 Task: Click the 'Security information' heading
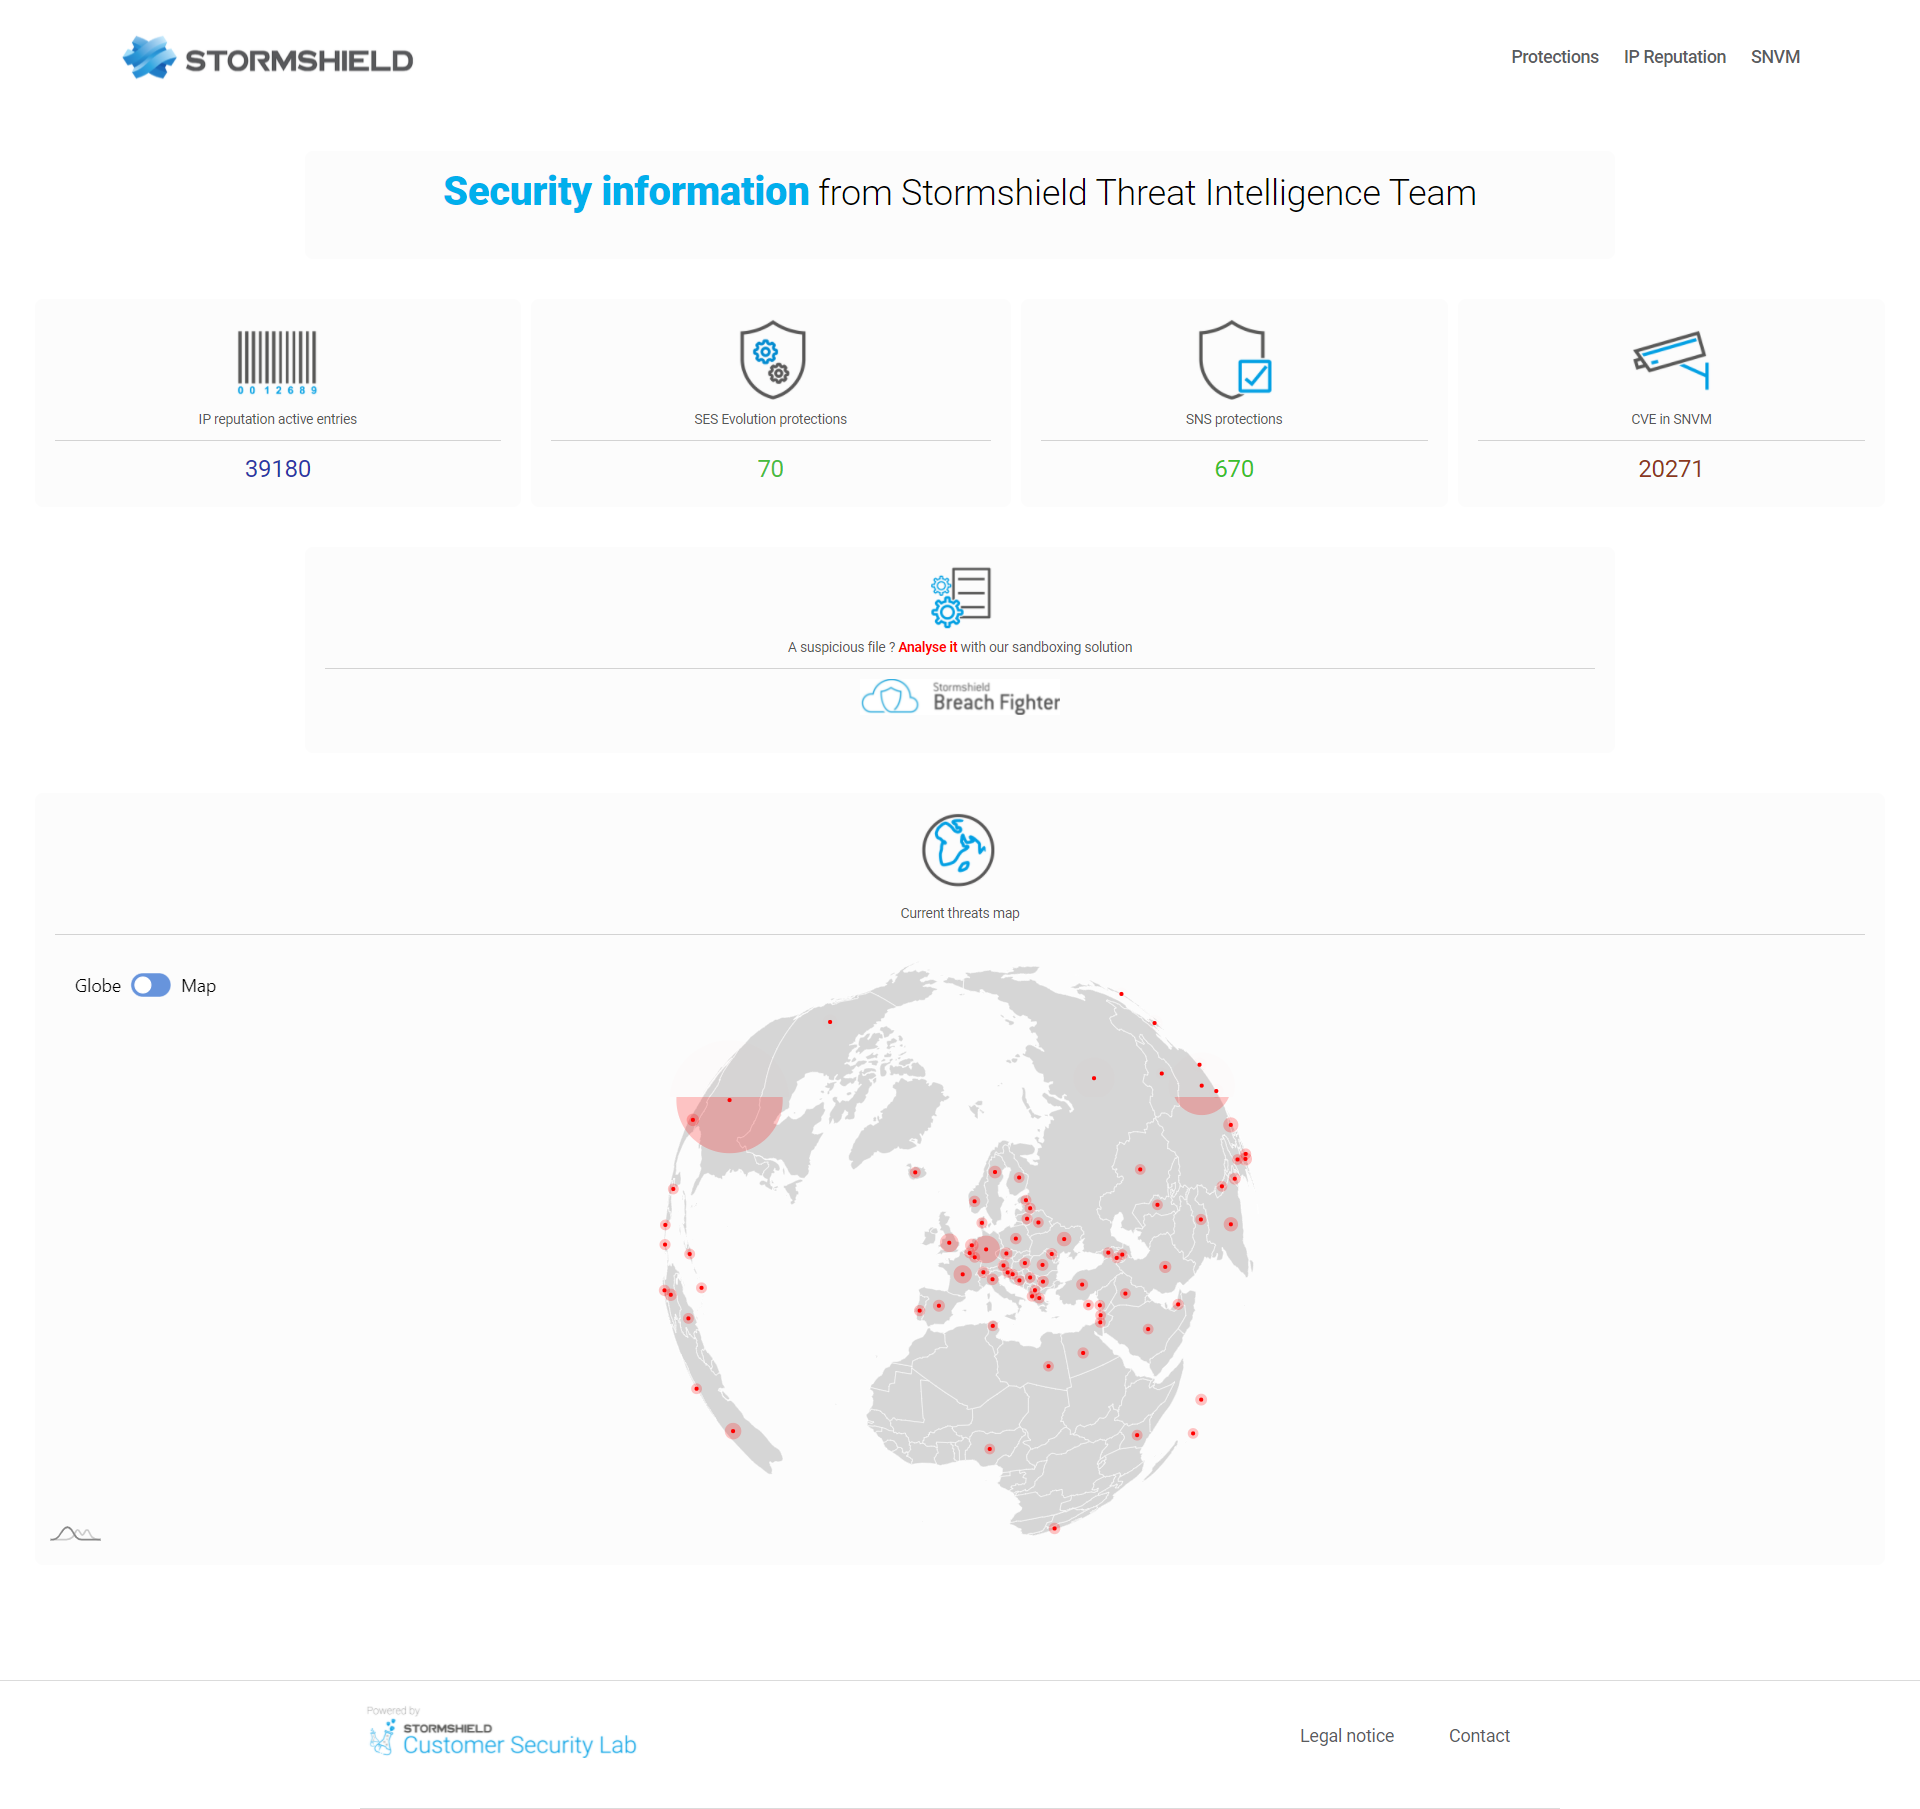click(626, 191)
